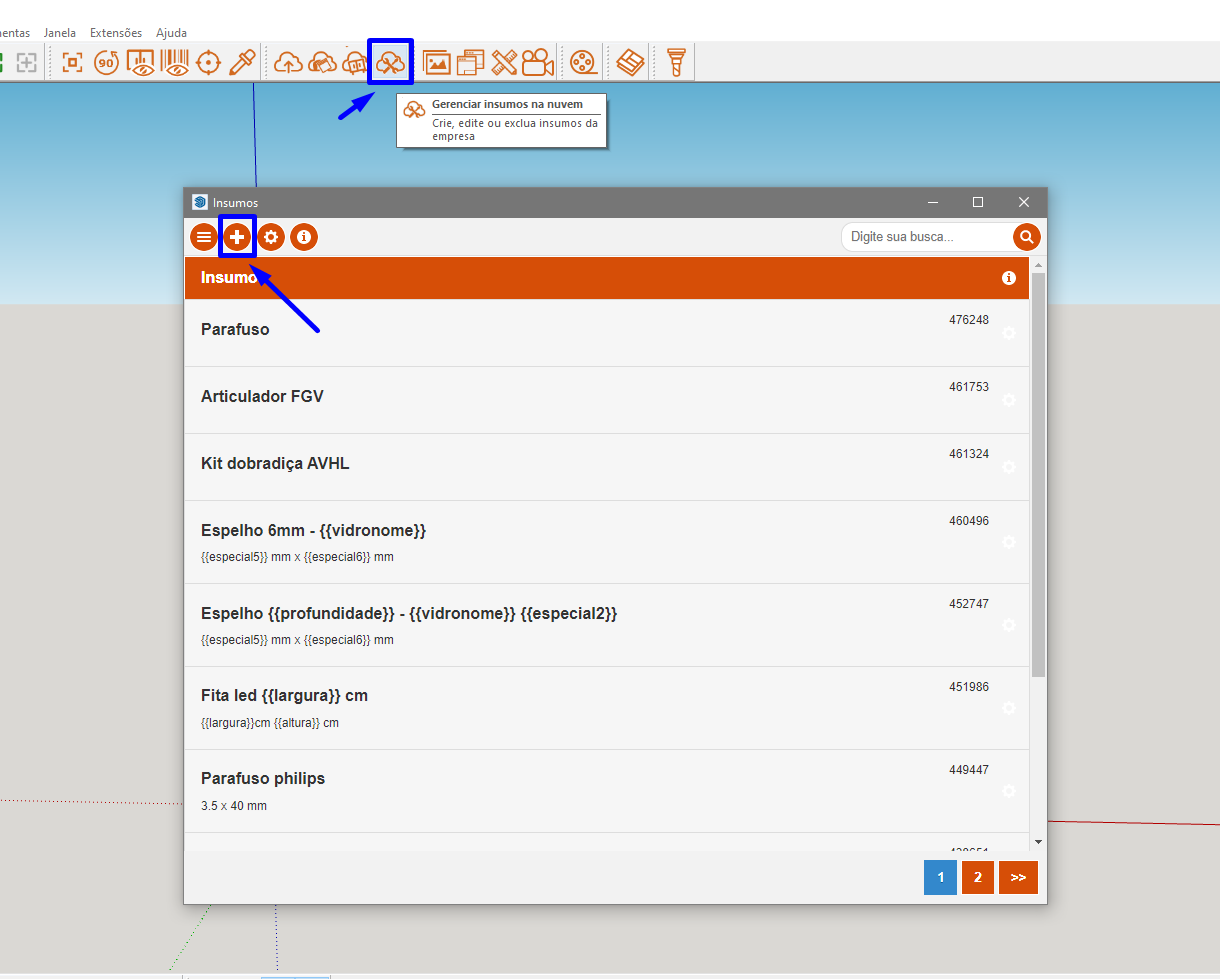Screen dimensions: 1220x979
Task: Select the 'Fita led {{largura}} cm' row
Action: tap(607, 708)
